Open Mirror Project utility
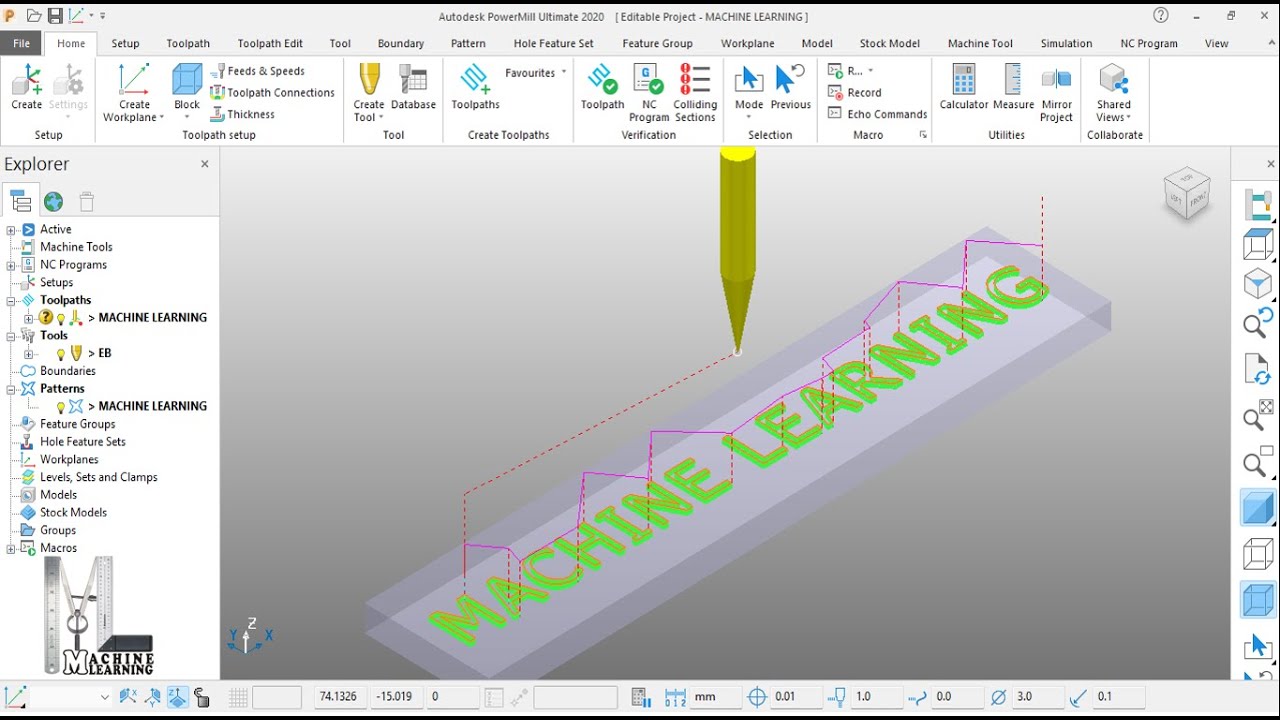Viewport: 1280px width, 720px height. [x=1056, y=92]
